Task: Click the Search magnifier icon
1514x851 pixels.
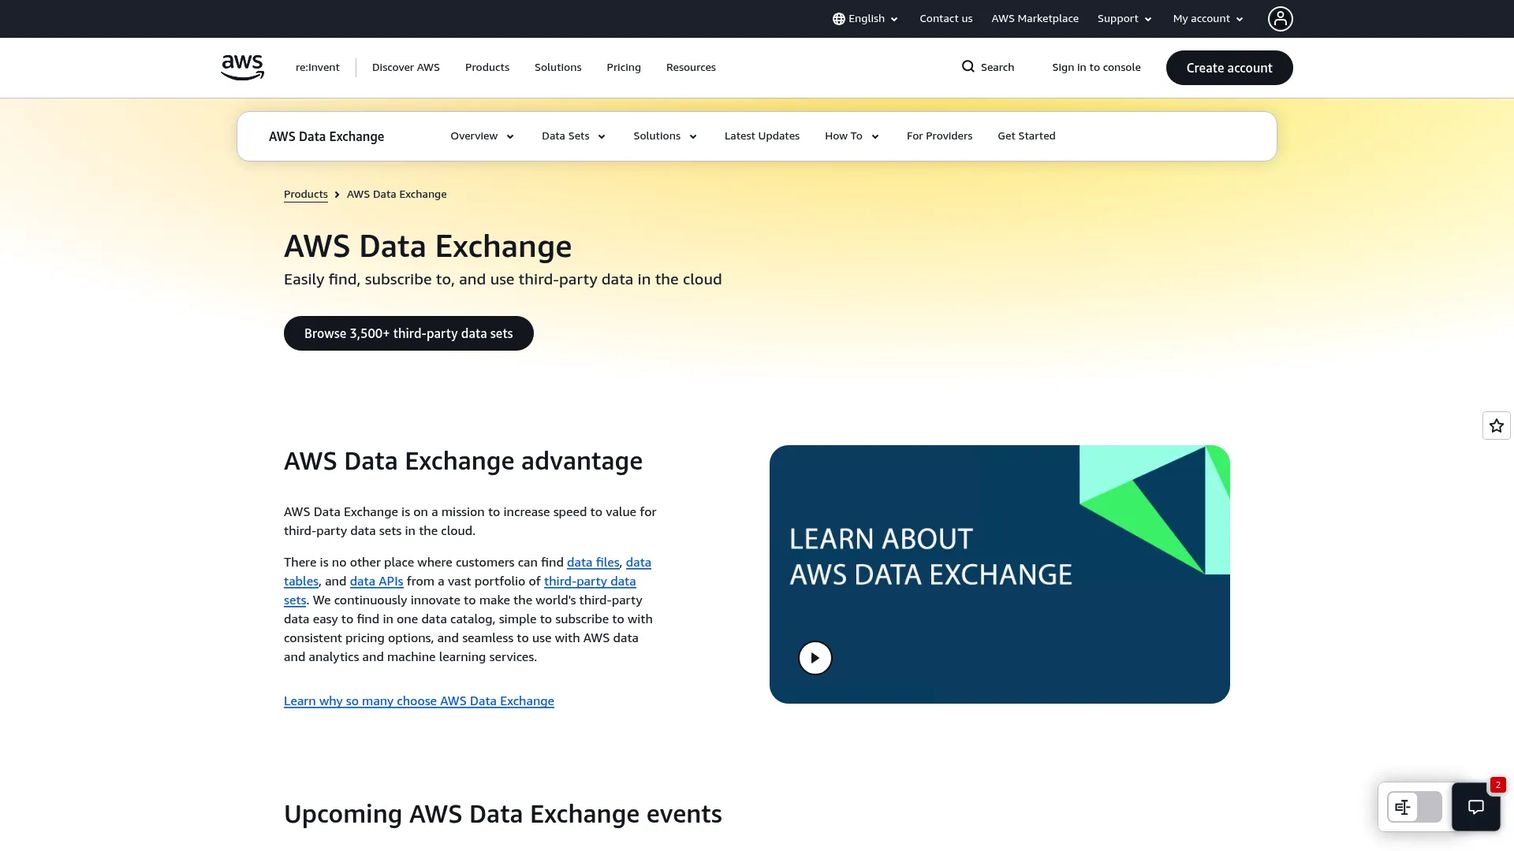Action: click(x=968, y=67)
